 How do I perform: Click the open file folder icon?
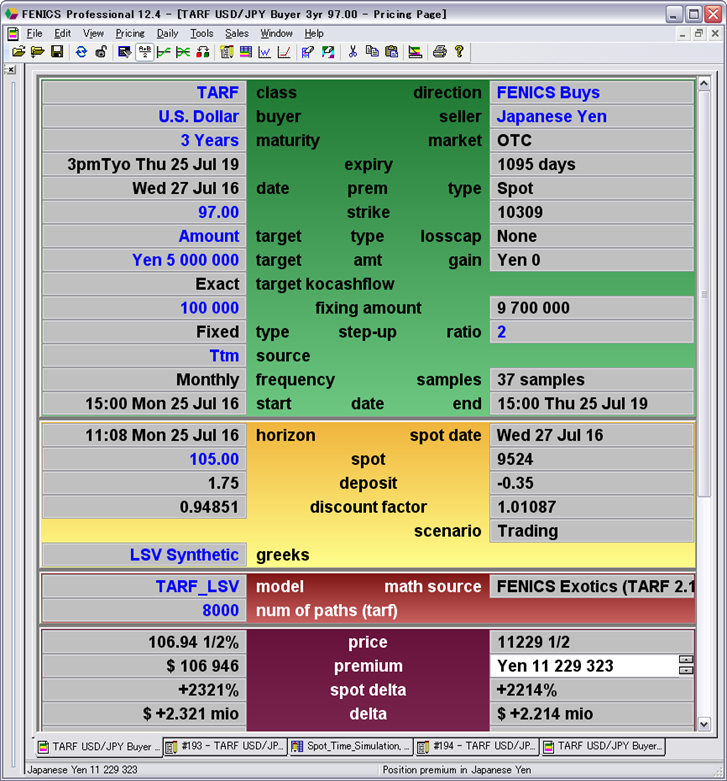[18, 52]
